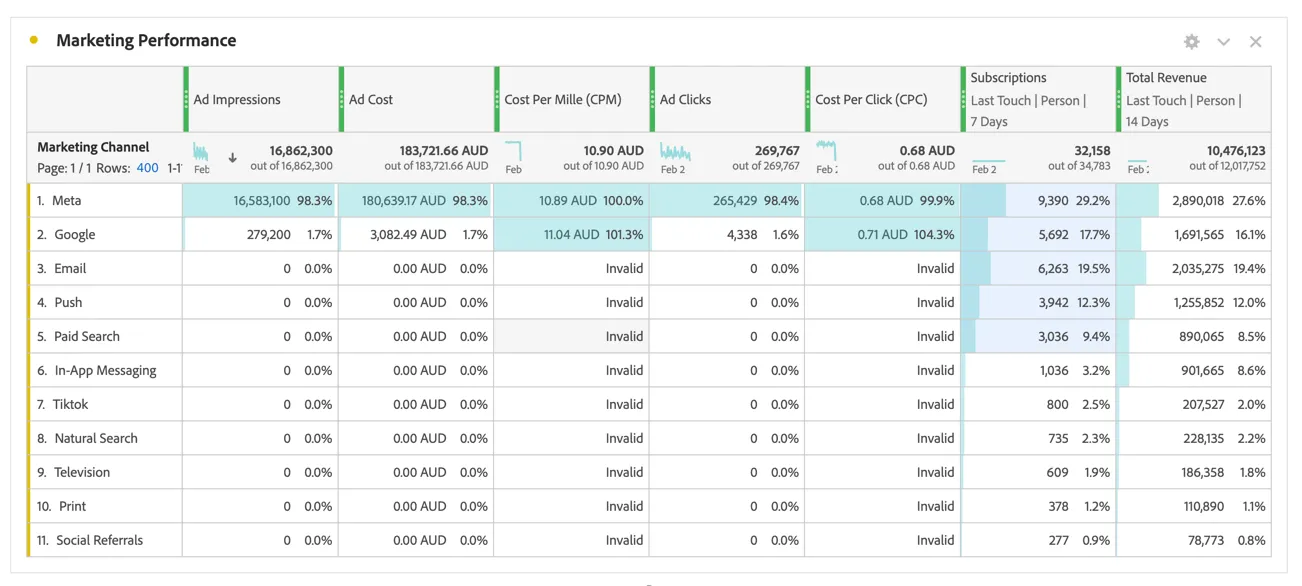Click the Ad Impressions sparkline trend icon

coord(201,152)
